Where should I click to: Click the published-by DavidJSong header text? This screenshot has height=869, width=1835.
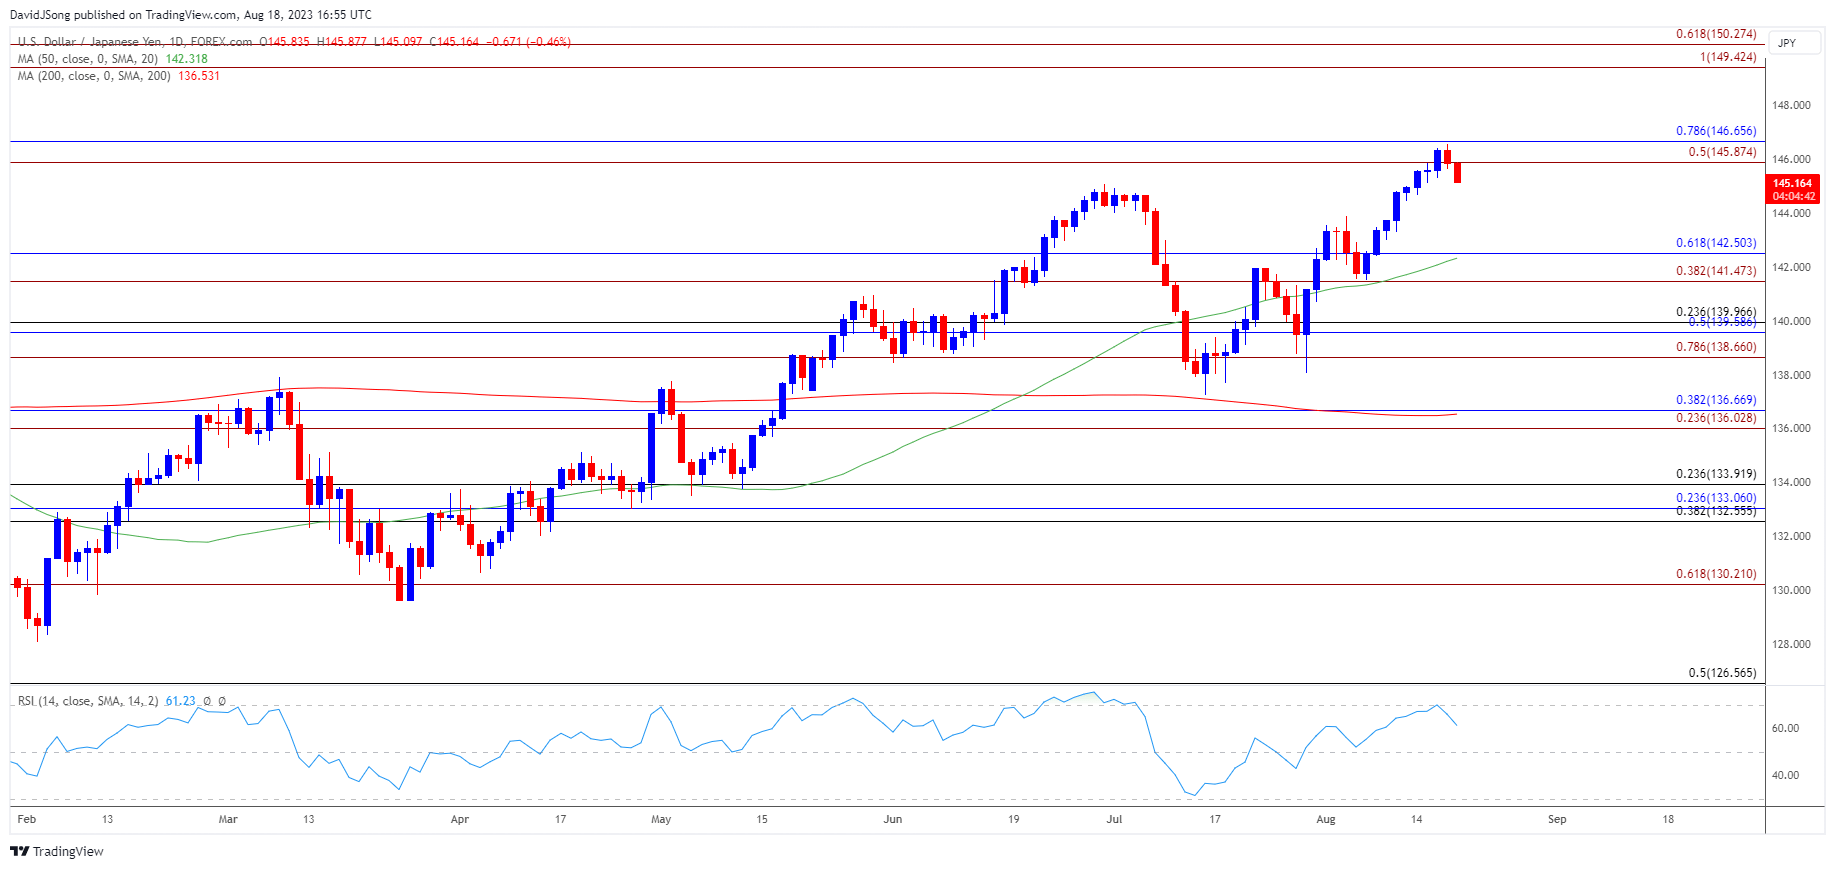[x=191, y=15]
